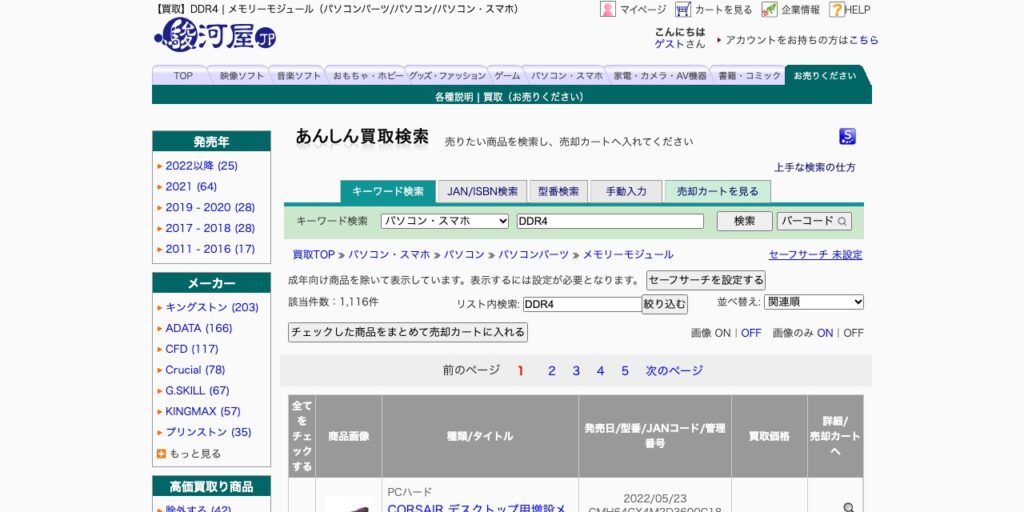Open the category dropdown パソコン・スマホ

point(445,221)
